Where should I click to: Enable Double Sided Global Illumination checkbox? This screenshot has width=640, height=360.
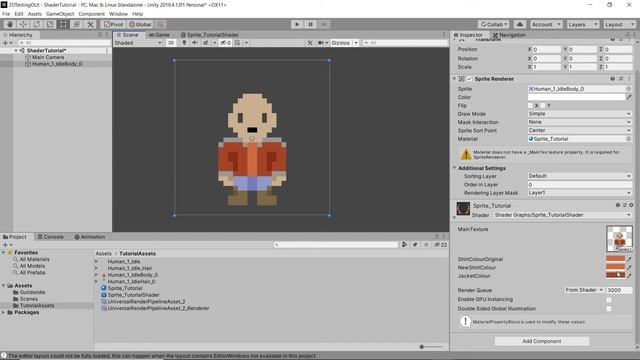coord(609,309)
